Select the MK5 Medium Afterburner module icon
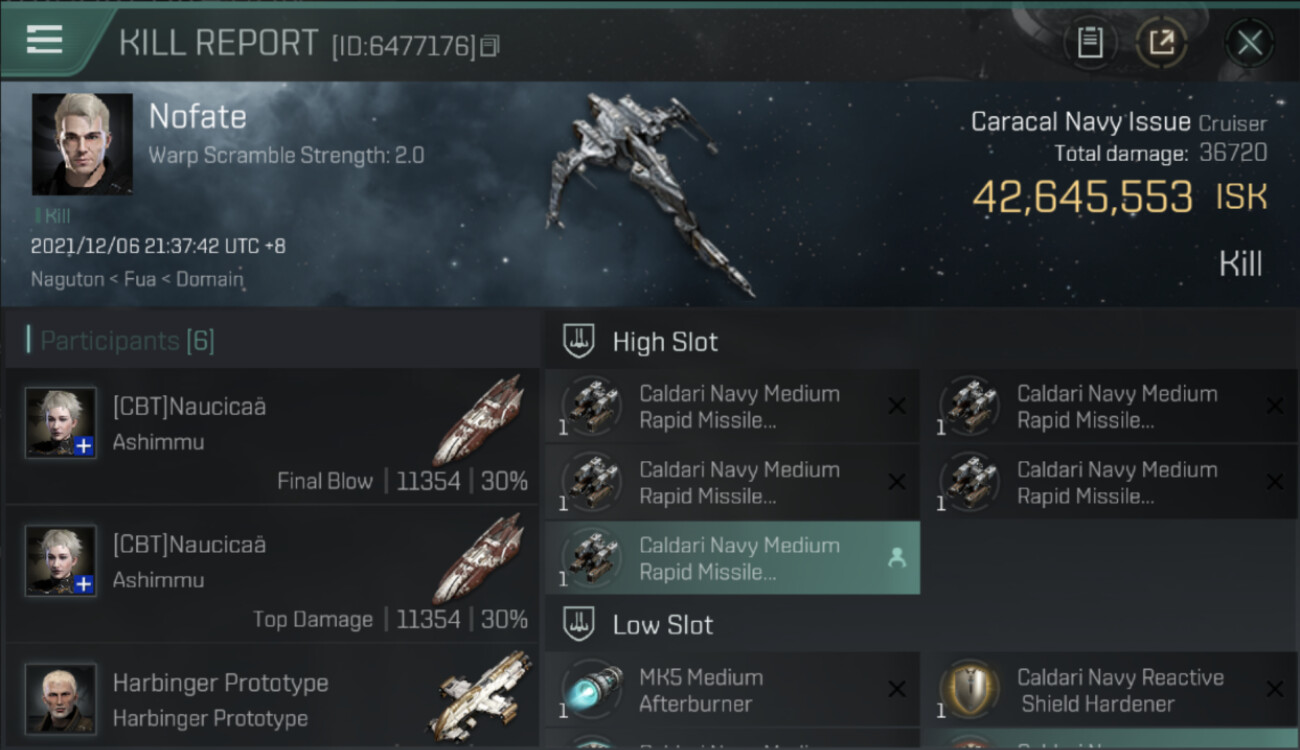Image resolution: width=1300 pixels, height=750 pixels. pos(592,690)
